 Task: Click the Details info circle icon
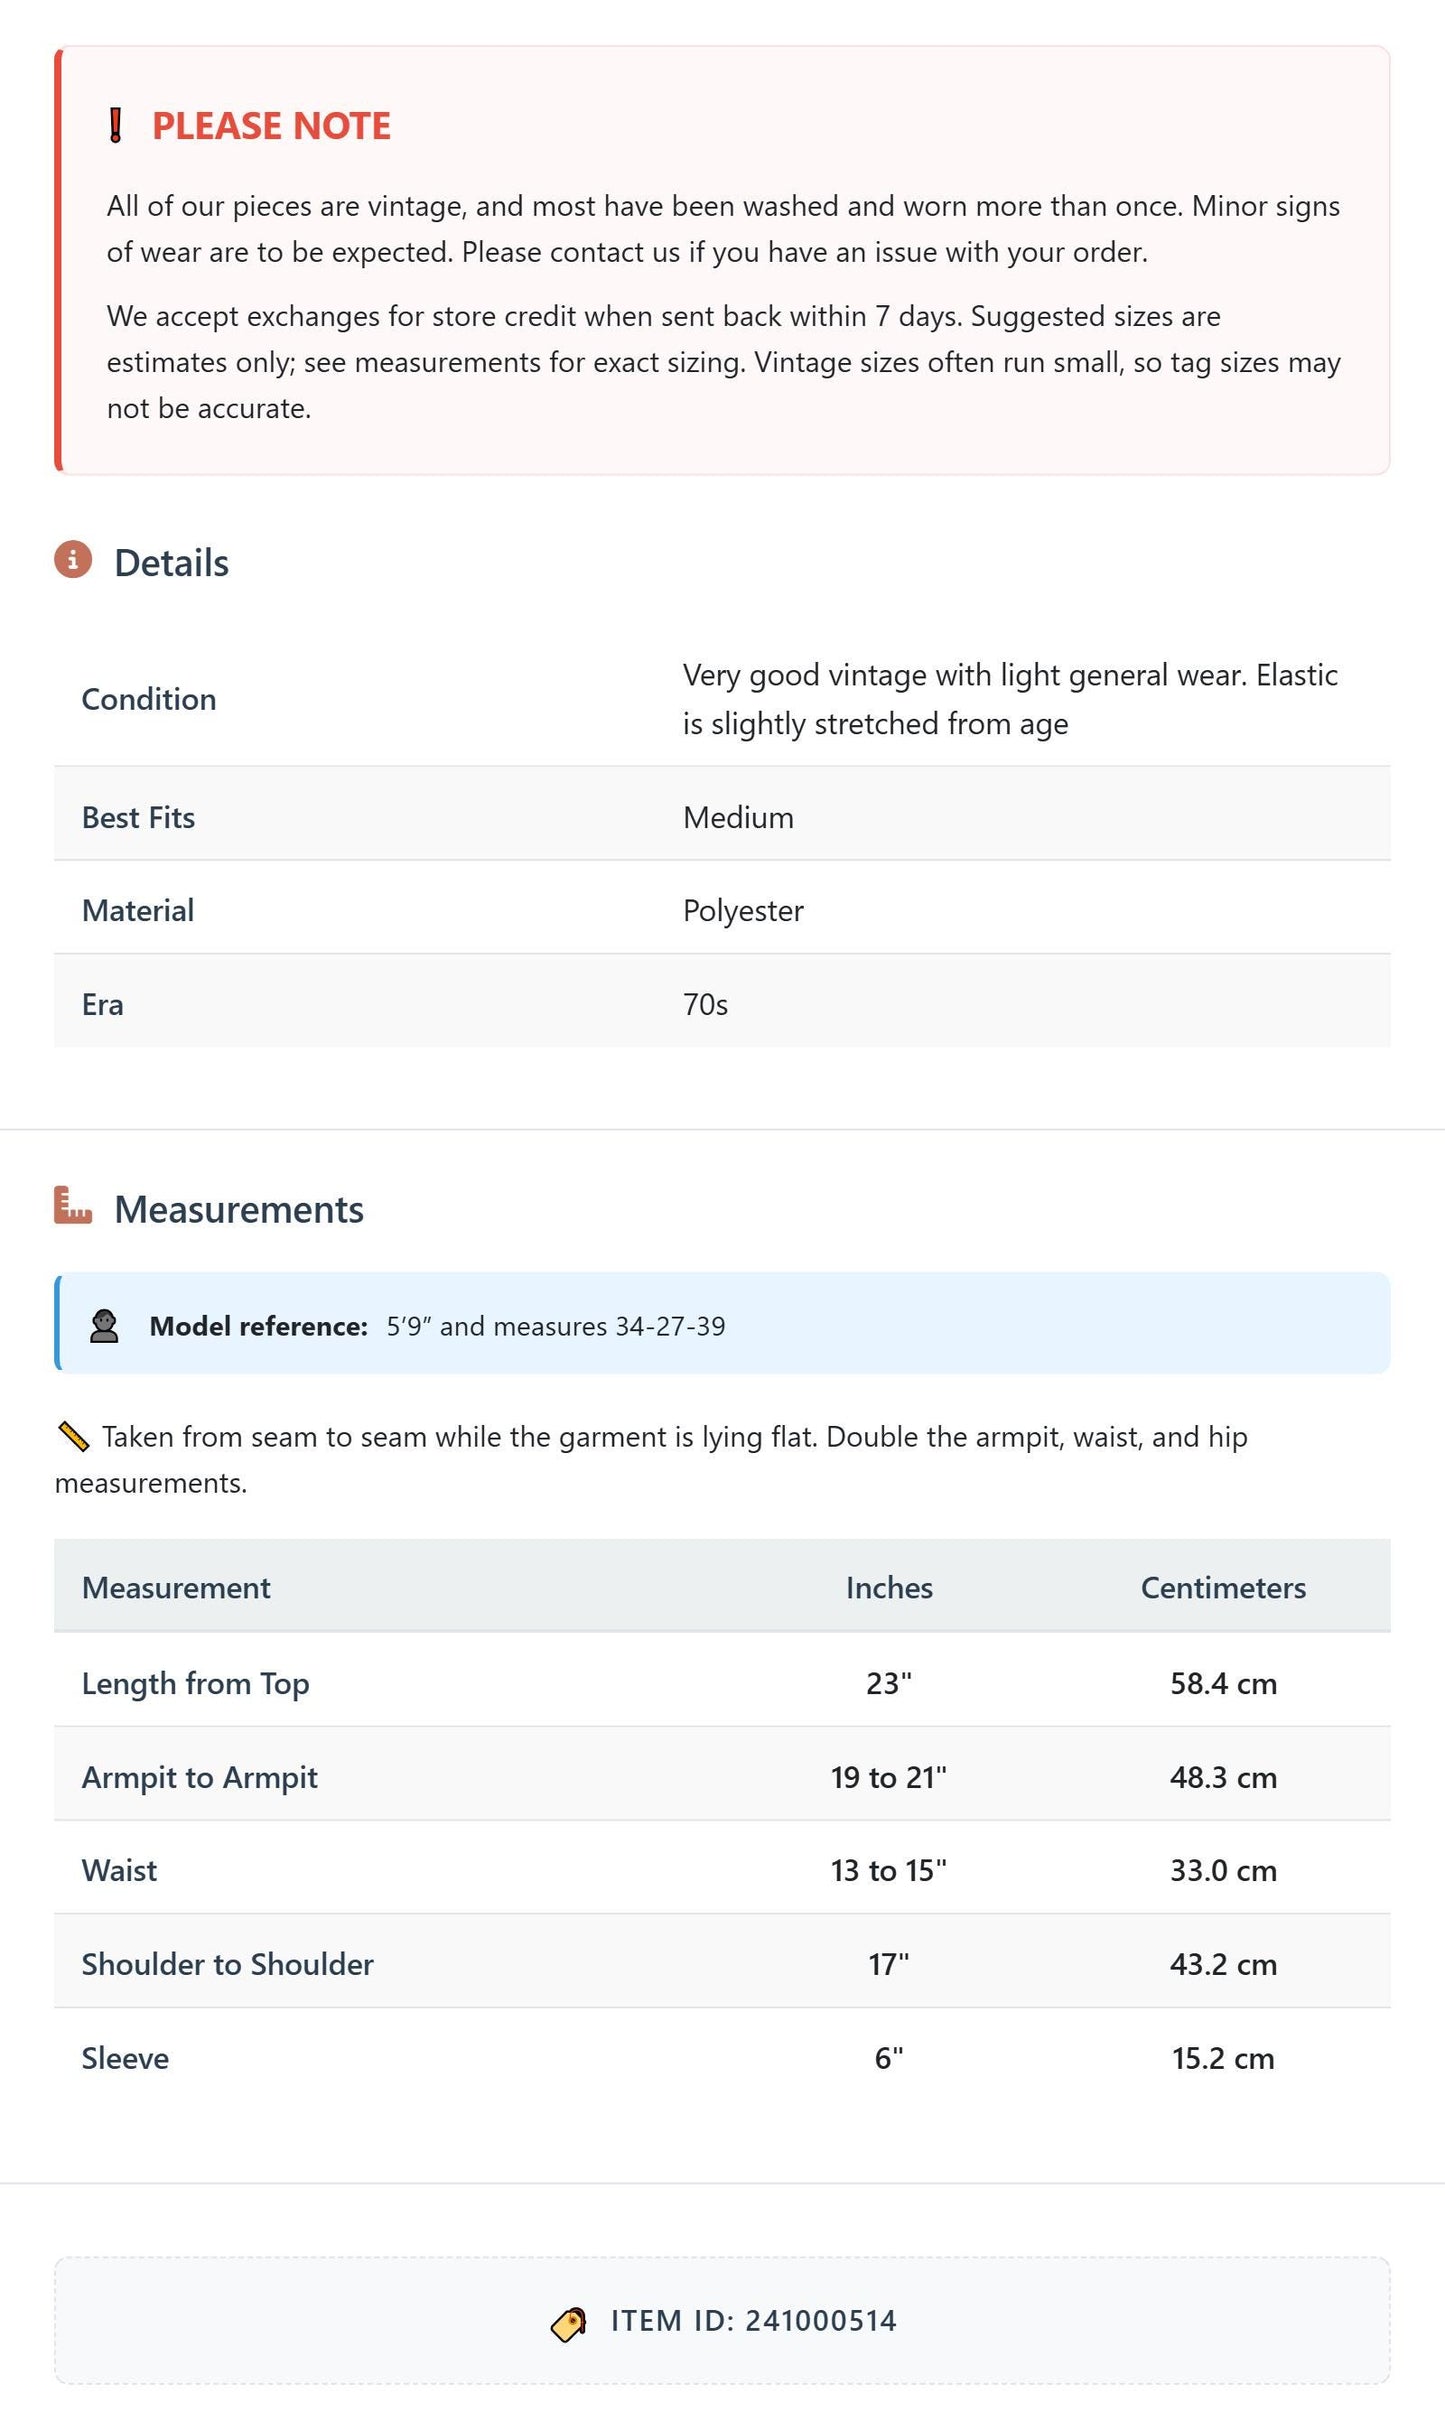73,560
